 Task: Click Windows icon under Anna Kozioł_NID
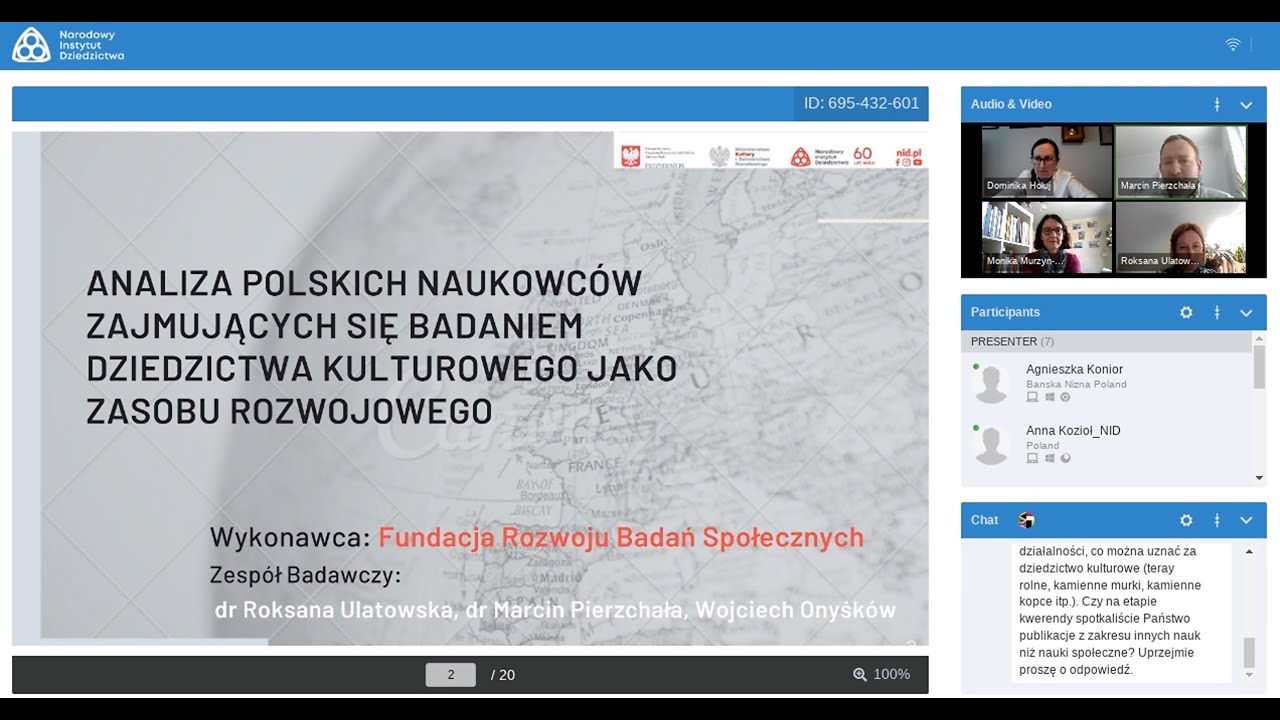(x=1049, y=458)
